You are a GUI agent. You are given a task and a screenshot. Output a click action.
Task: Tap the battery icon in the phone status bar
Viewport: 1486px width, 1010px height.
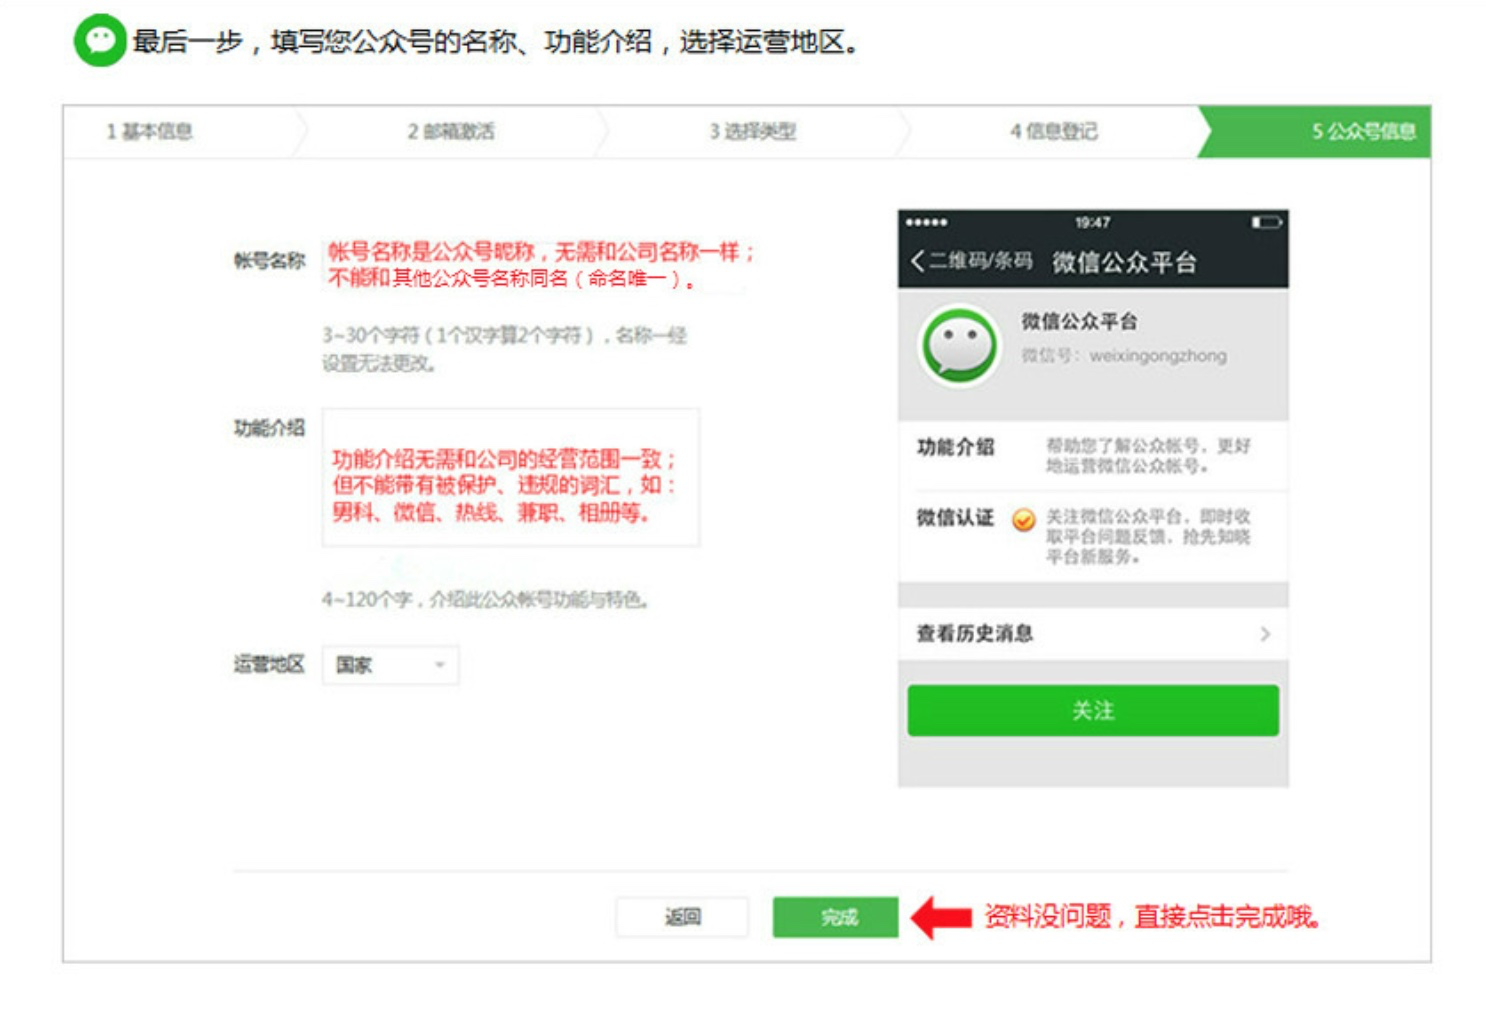tap(1265, 222)
